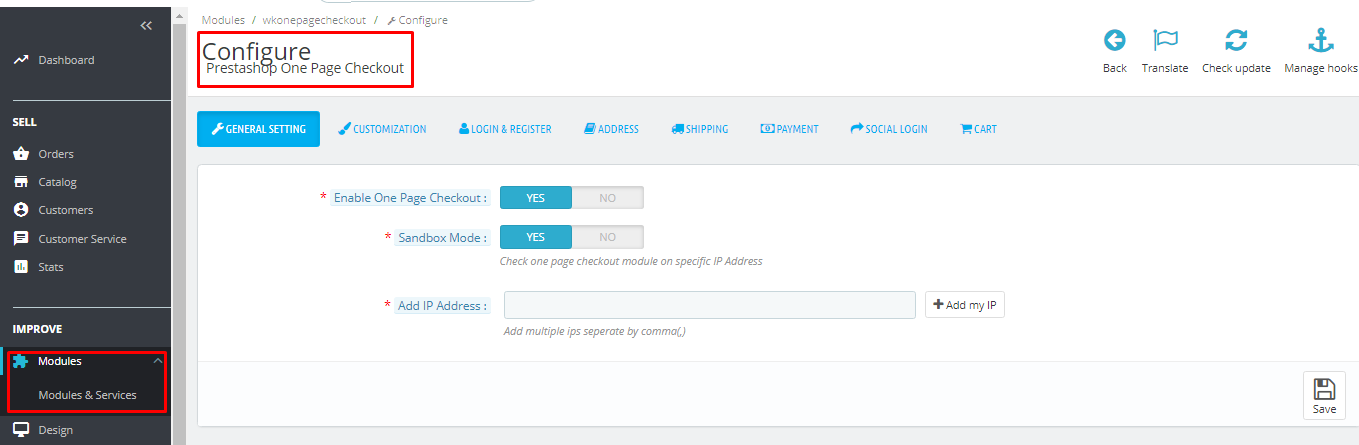Open wkonepagecheckout breadcrumb link
This screenshot has height=445, width=1359.
coord(314,20)
